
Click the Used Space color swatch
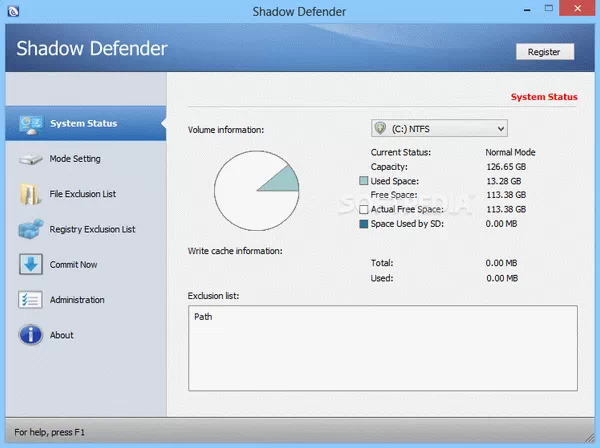(364, 181)
